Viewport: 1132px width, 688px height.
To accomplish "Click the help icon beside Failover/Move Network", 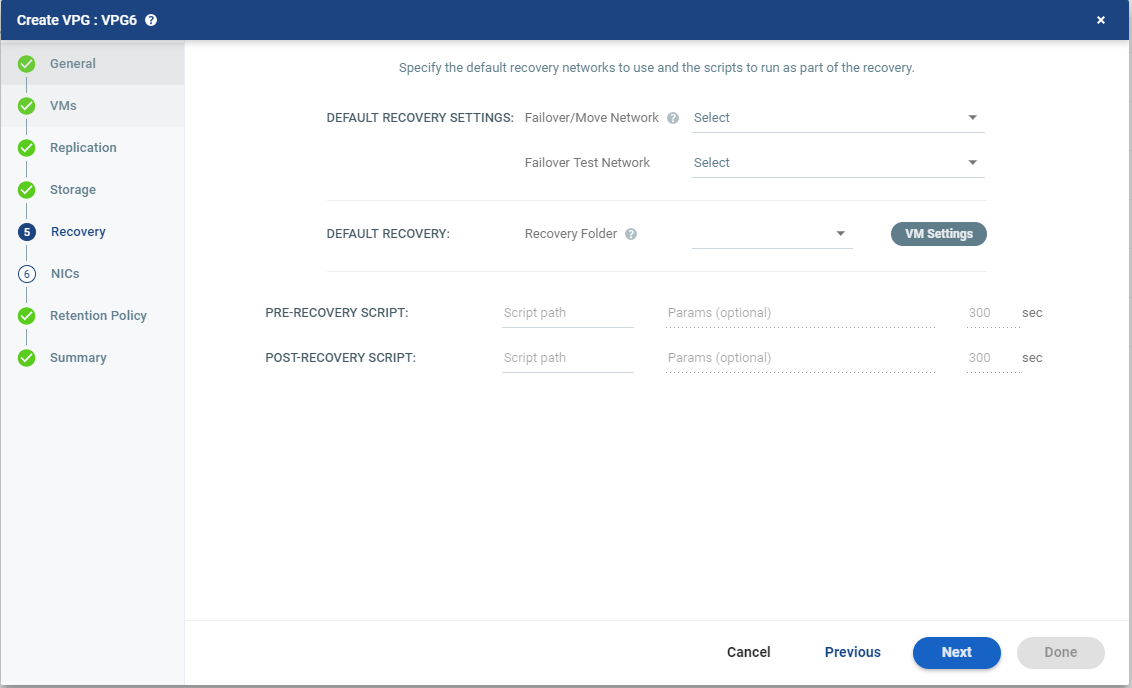I will [673, 118].
